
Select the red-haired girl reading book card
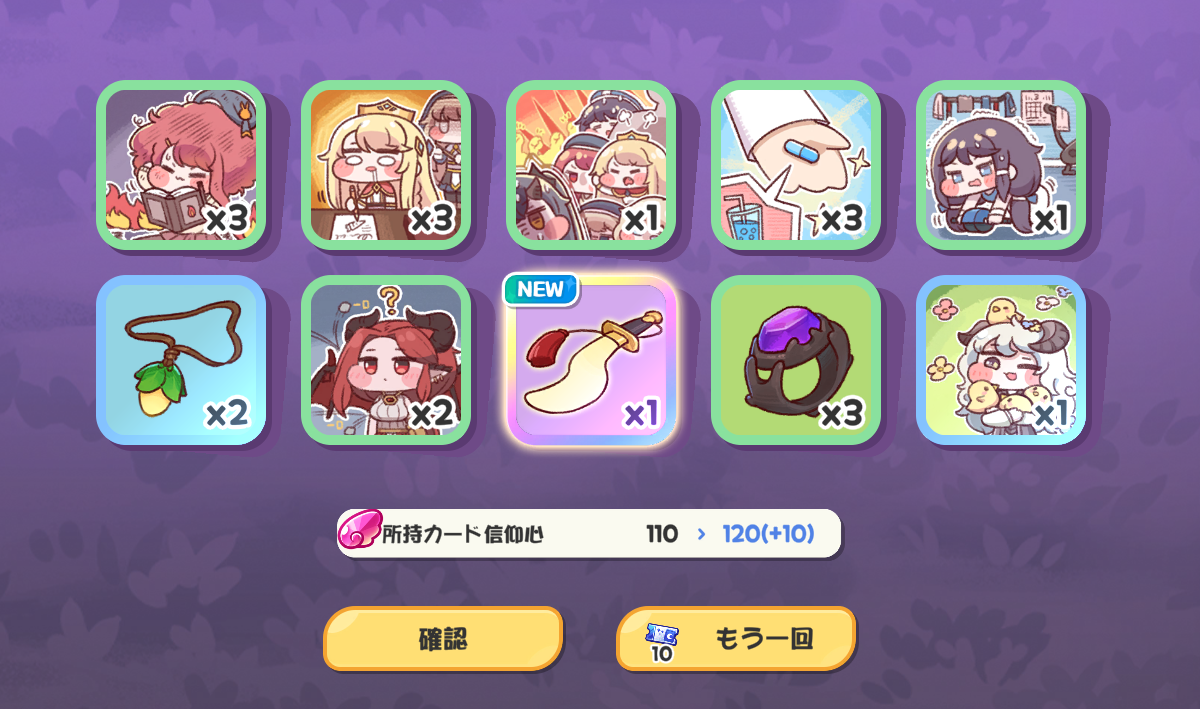click(x=181, y=165)
